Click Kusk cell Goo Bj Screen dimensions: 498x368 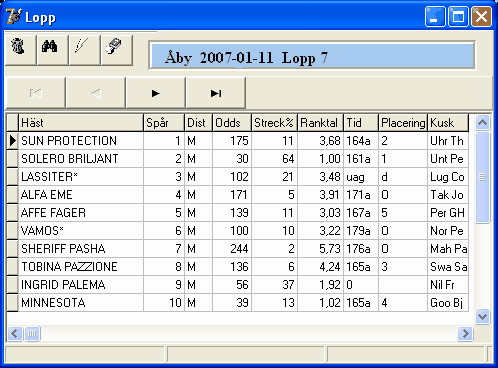pos(448,303)
